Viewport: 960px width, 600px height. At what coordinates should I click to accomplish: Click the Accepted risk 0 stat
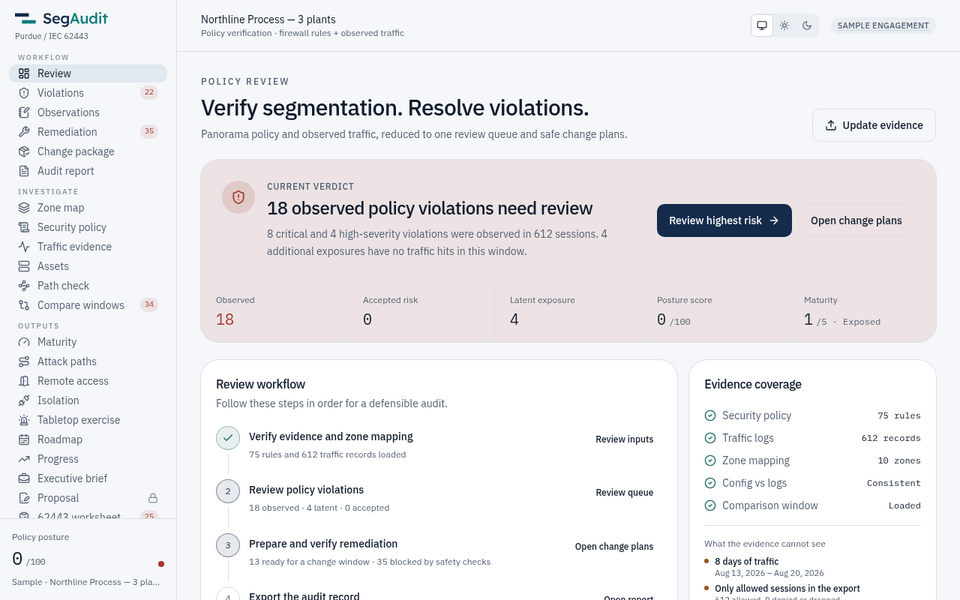click(x=421, y=312)
